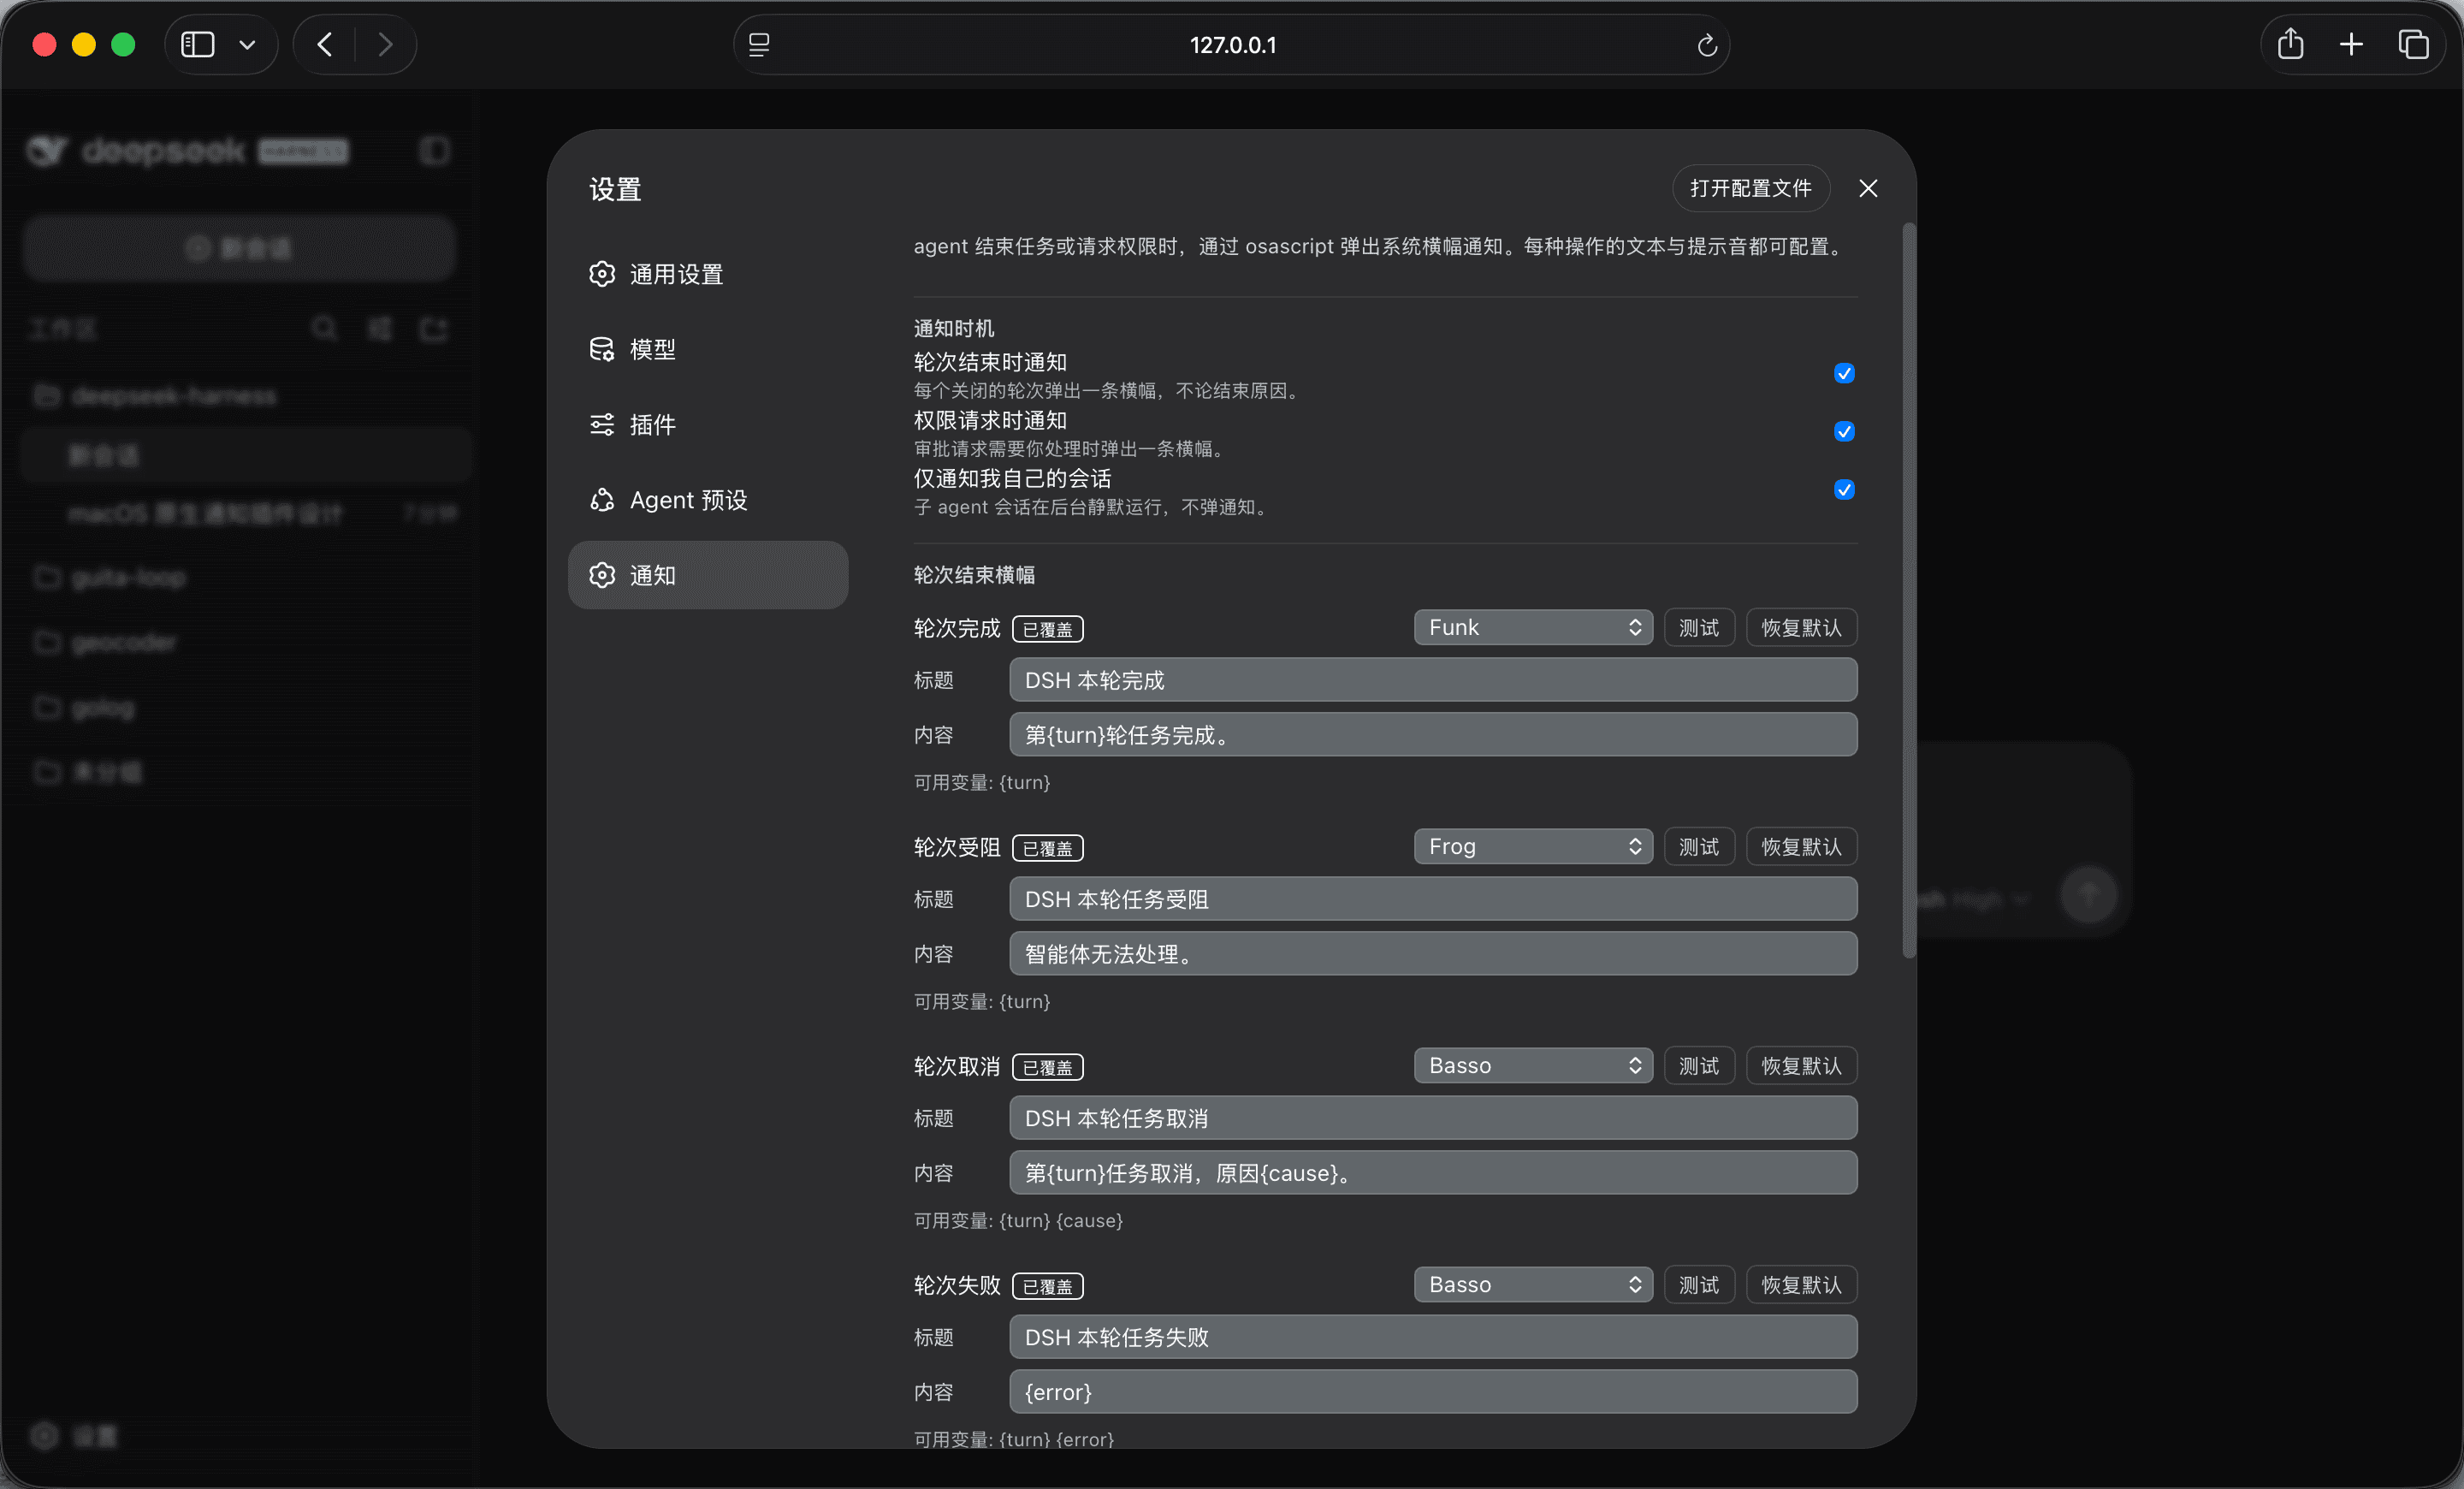
Task: Click the gear icon beside 通知
Action: tap(602, 575)
